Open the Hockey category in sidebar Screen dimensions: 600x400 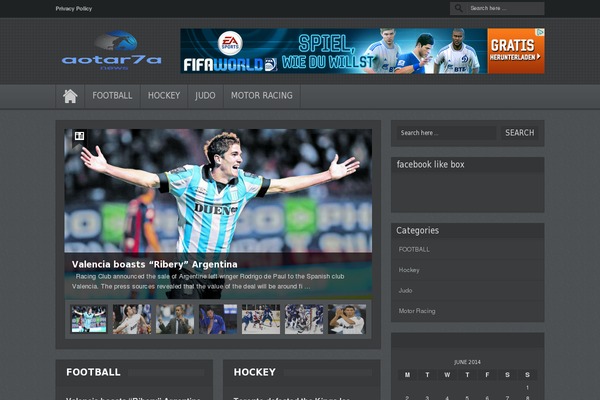click(x=409, y=270)
